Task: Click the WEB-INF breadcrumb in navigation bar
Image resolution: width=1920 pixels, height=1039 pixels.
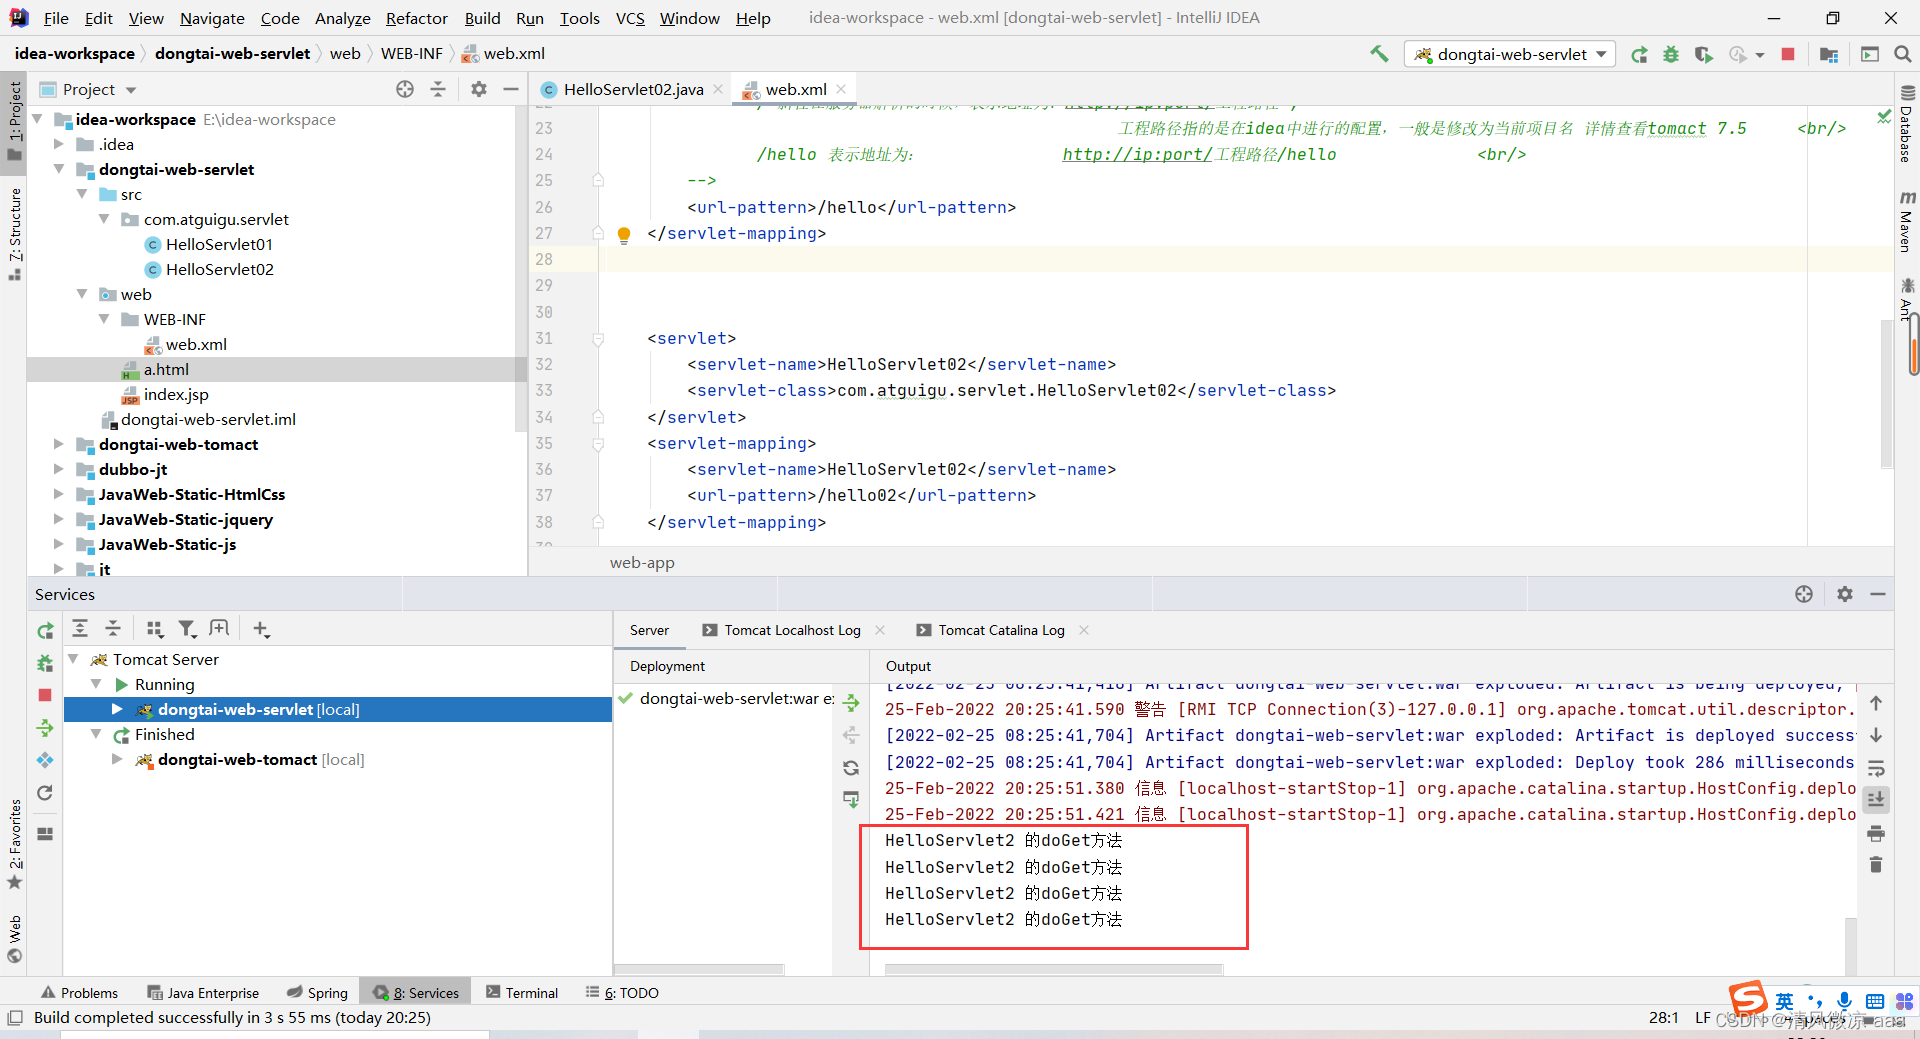Action: [x=411, y=54]
